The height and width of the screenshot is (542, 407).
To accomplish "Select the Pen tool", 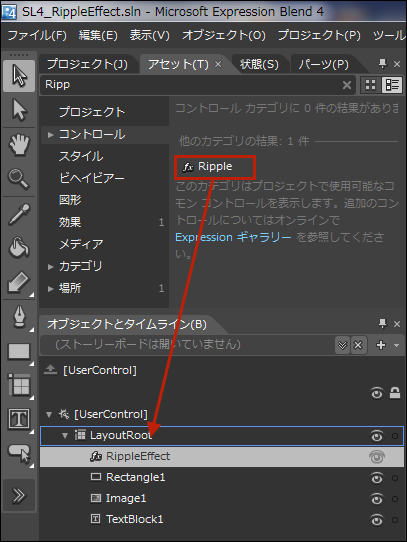I will tap(19, 317).
